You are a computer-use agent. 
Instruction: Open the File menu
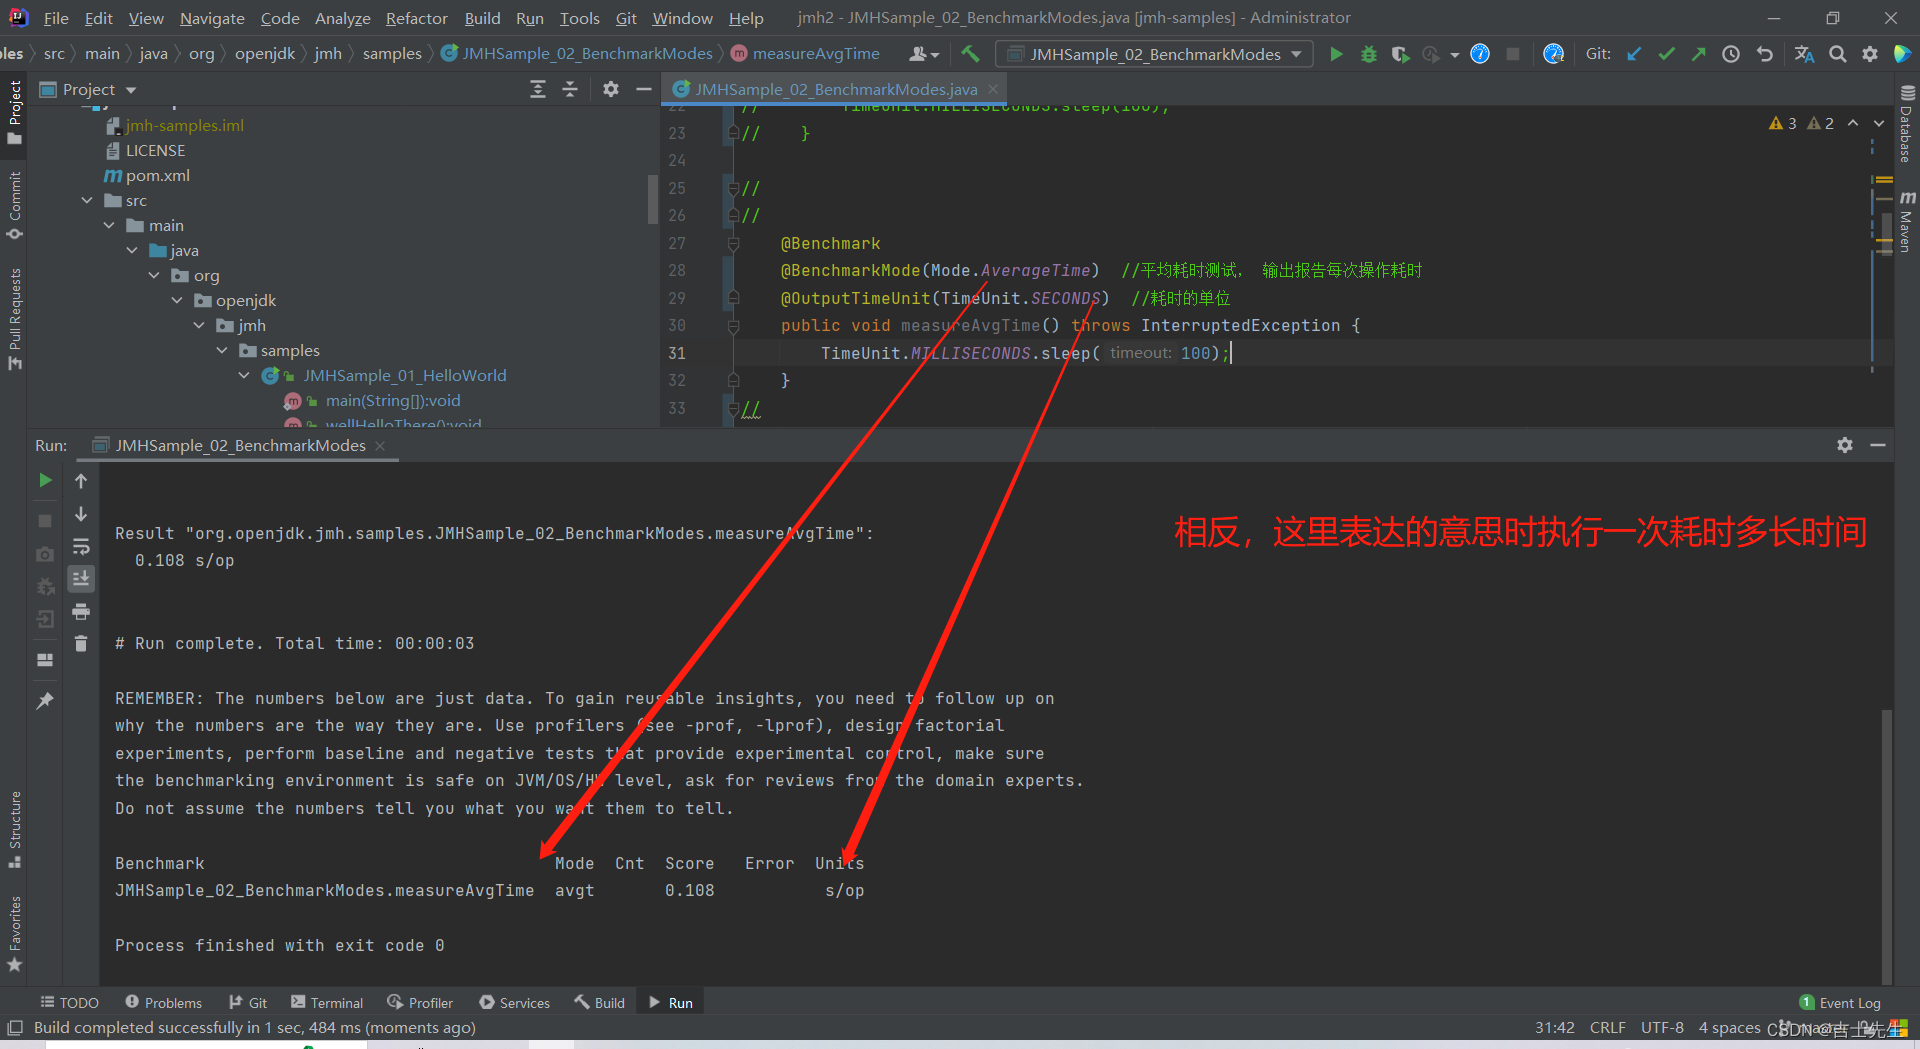click(x=56, y=18)
